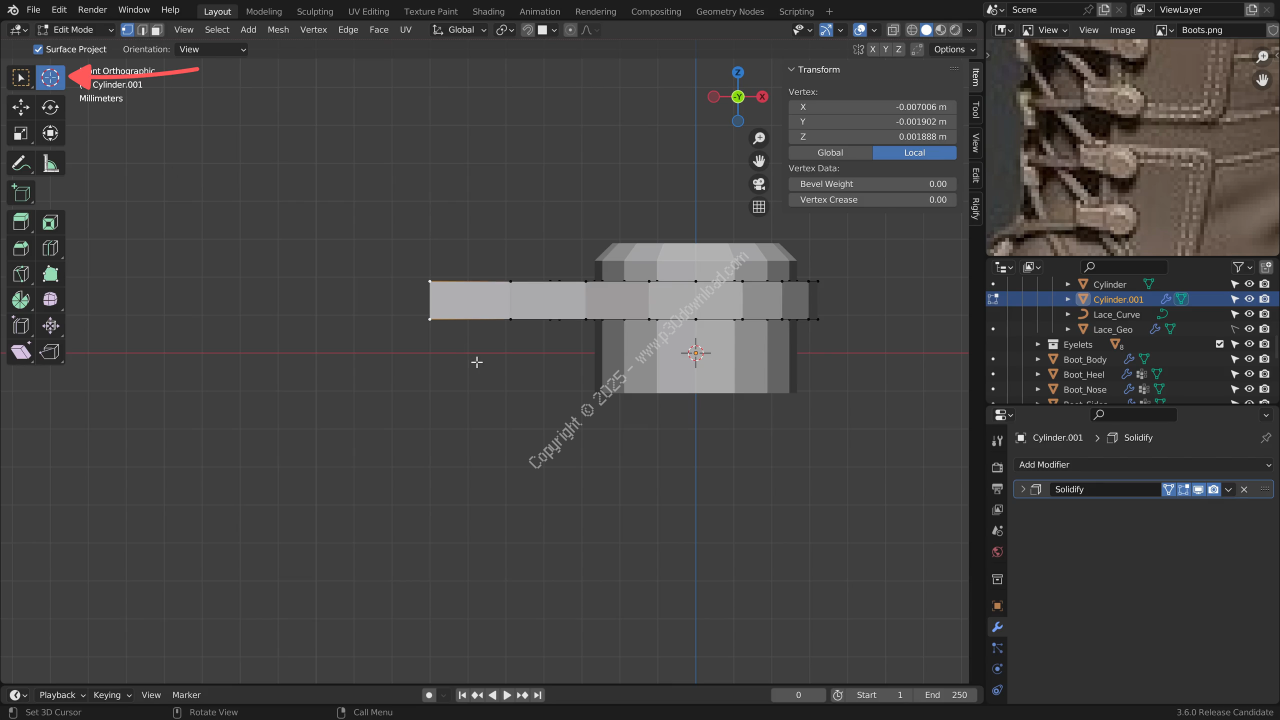Expand the Solidify modifier panel
1280x720 pixels.
pos(1022,489)
